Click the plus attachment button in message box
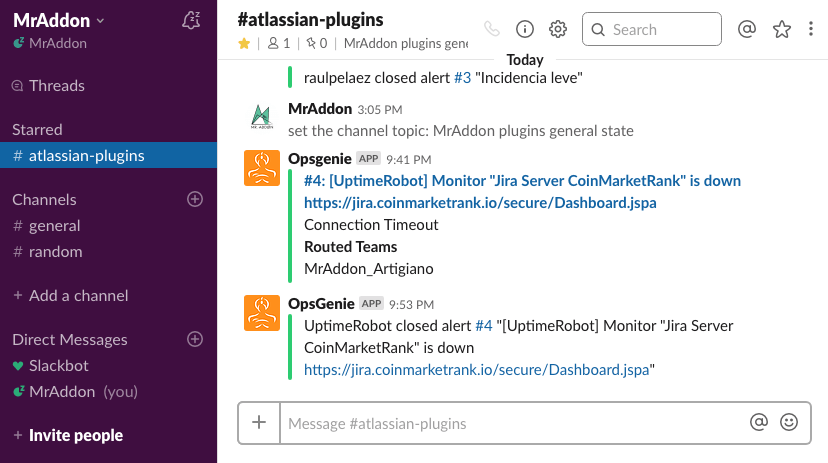Viewport: 828px width, 463px height. pyautogui.click(x=259, y=423)
